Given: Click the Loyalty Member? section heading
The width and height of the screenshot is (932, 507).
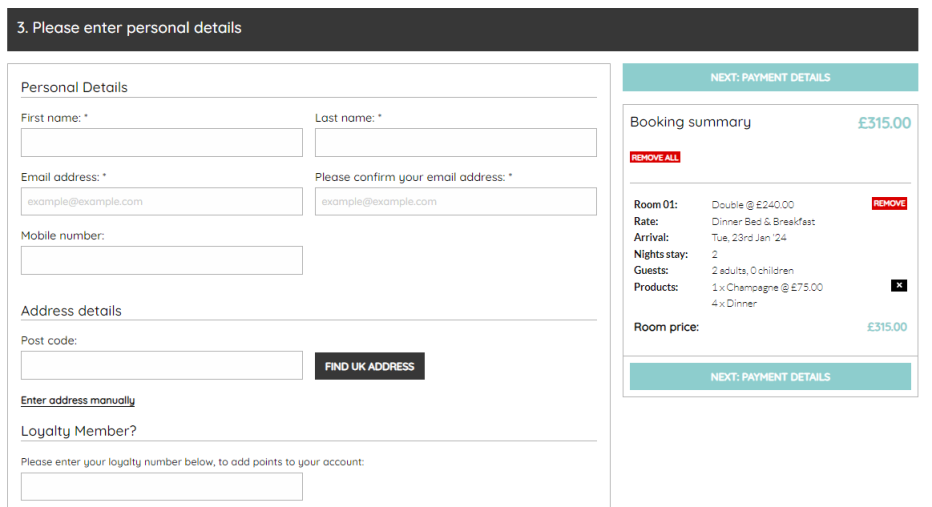Looking at the screenshot, I should [x=79, y=431].
